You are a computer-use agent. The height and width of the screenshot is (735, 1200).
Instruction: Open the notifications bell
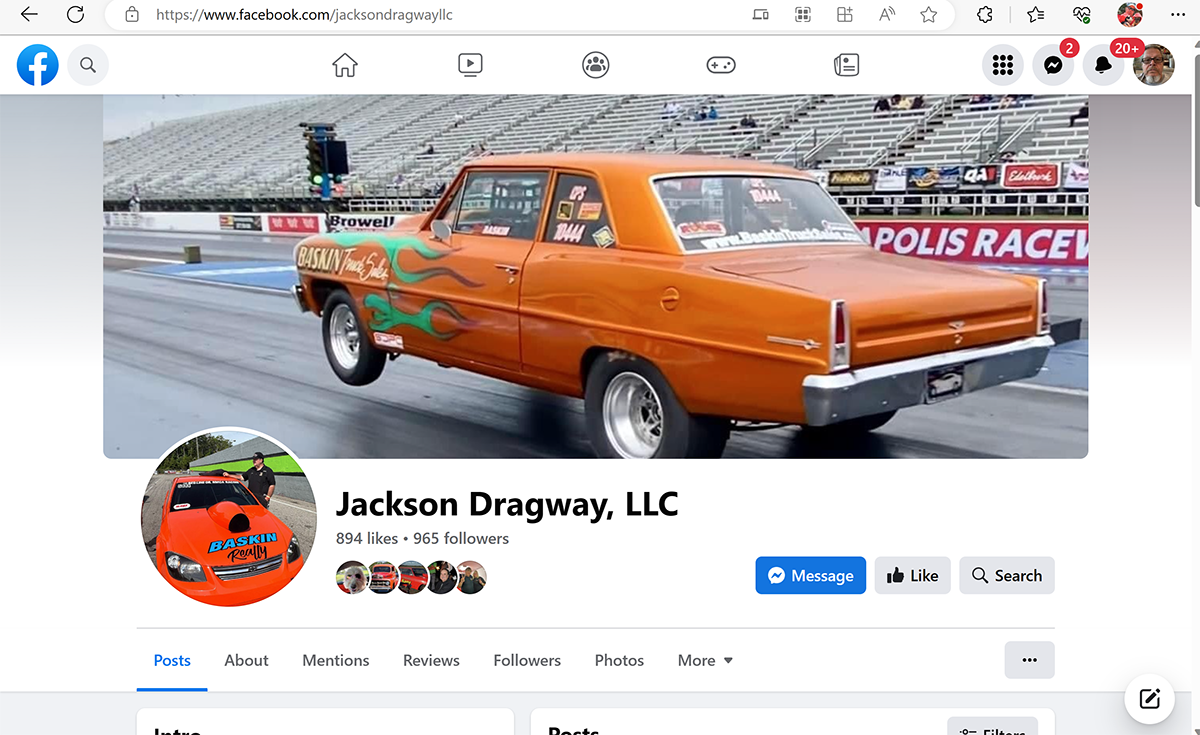pyautogui.click(x=1103, y=66)
